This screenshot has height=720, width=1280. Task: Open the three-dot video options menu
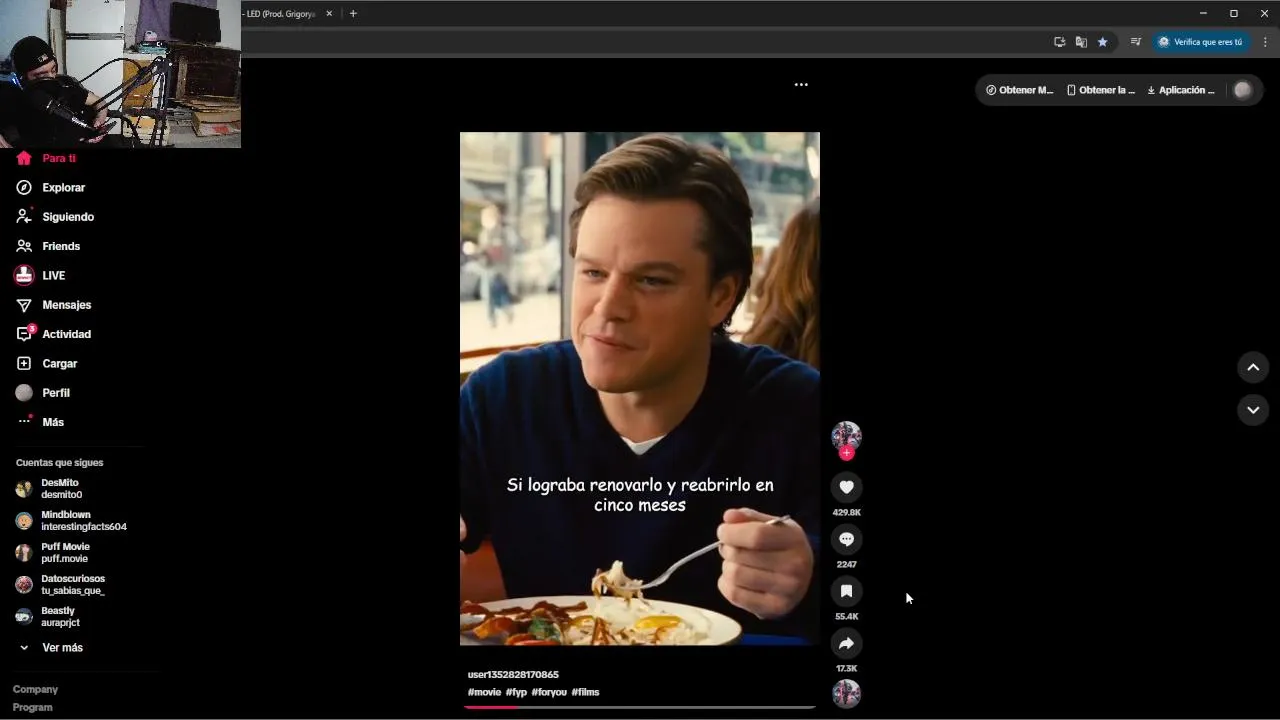click(x=801, y=85)
